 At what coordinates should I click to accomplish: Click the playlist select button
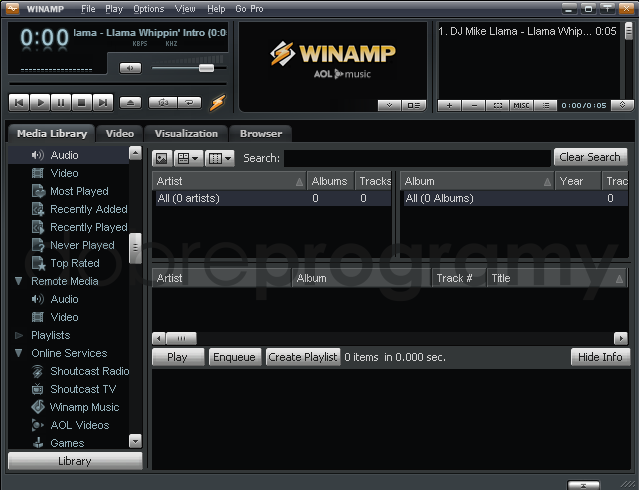pos(498,106)
